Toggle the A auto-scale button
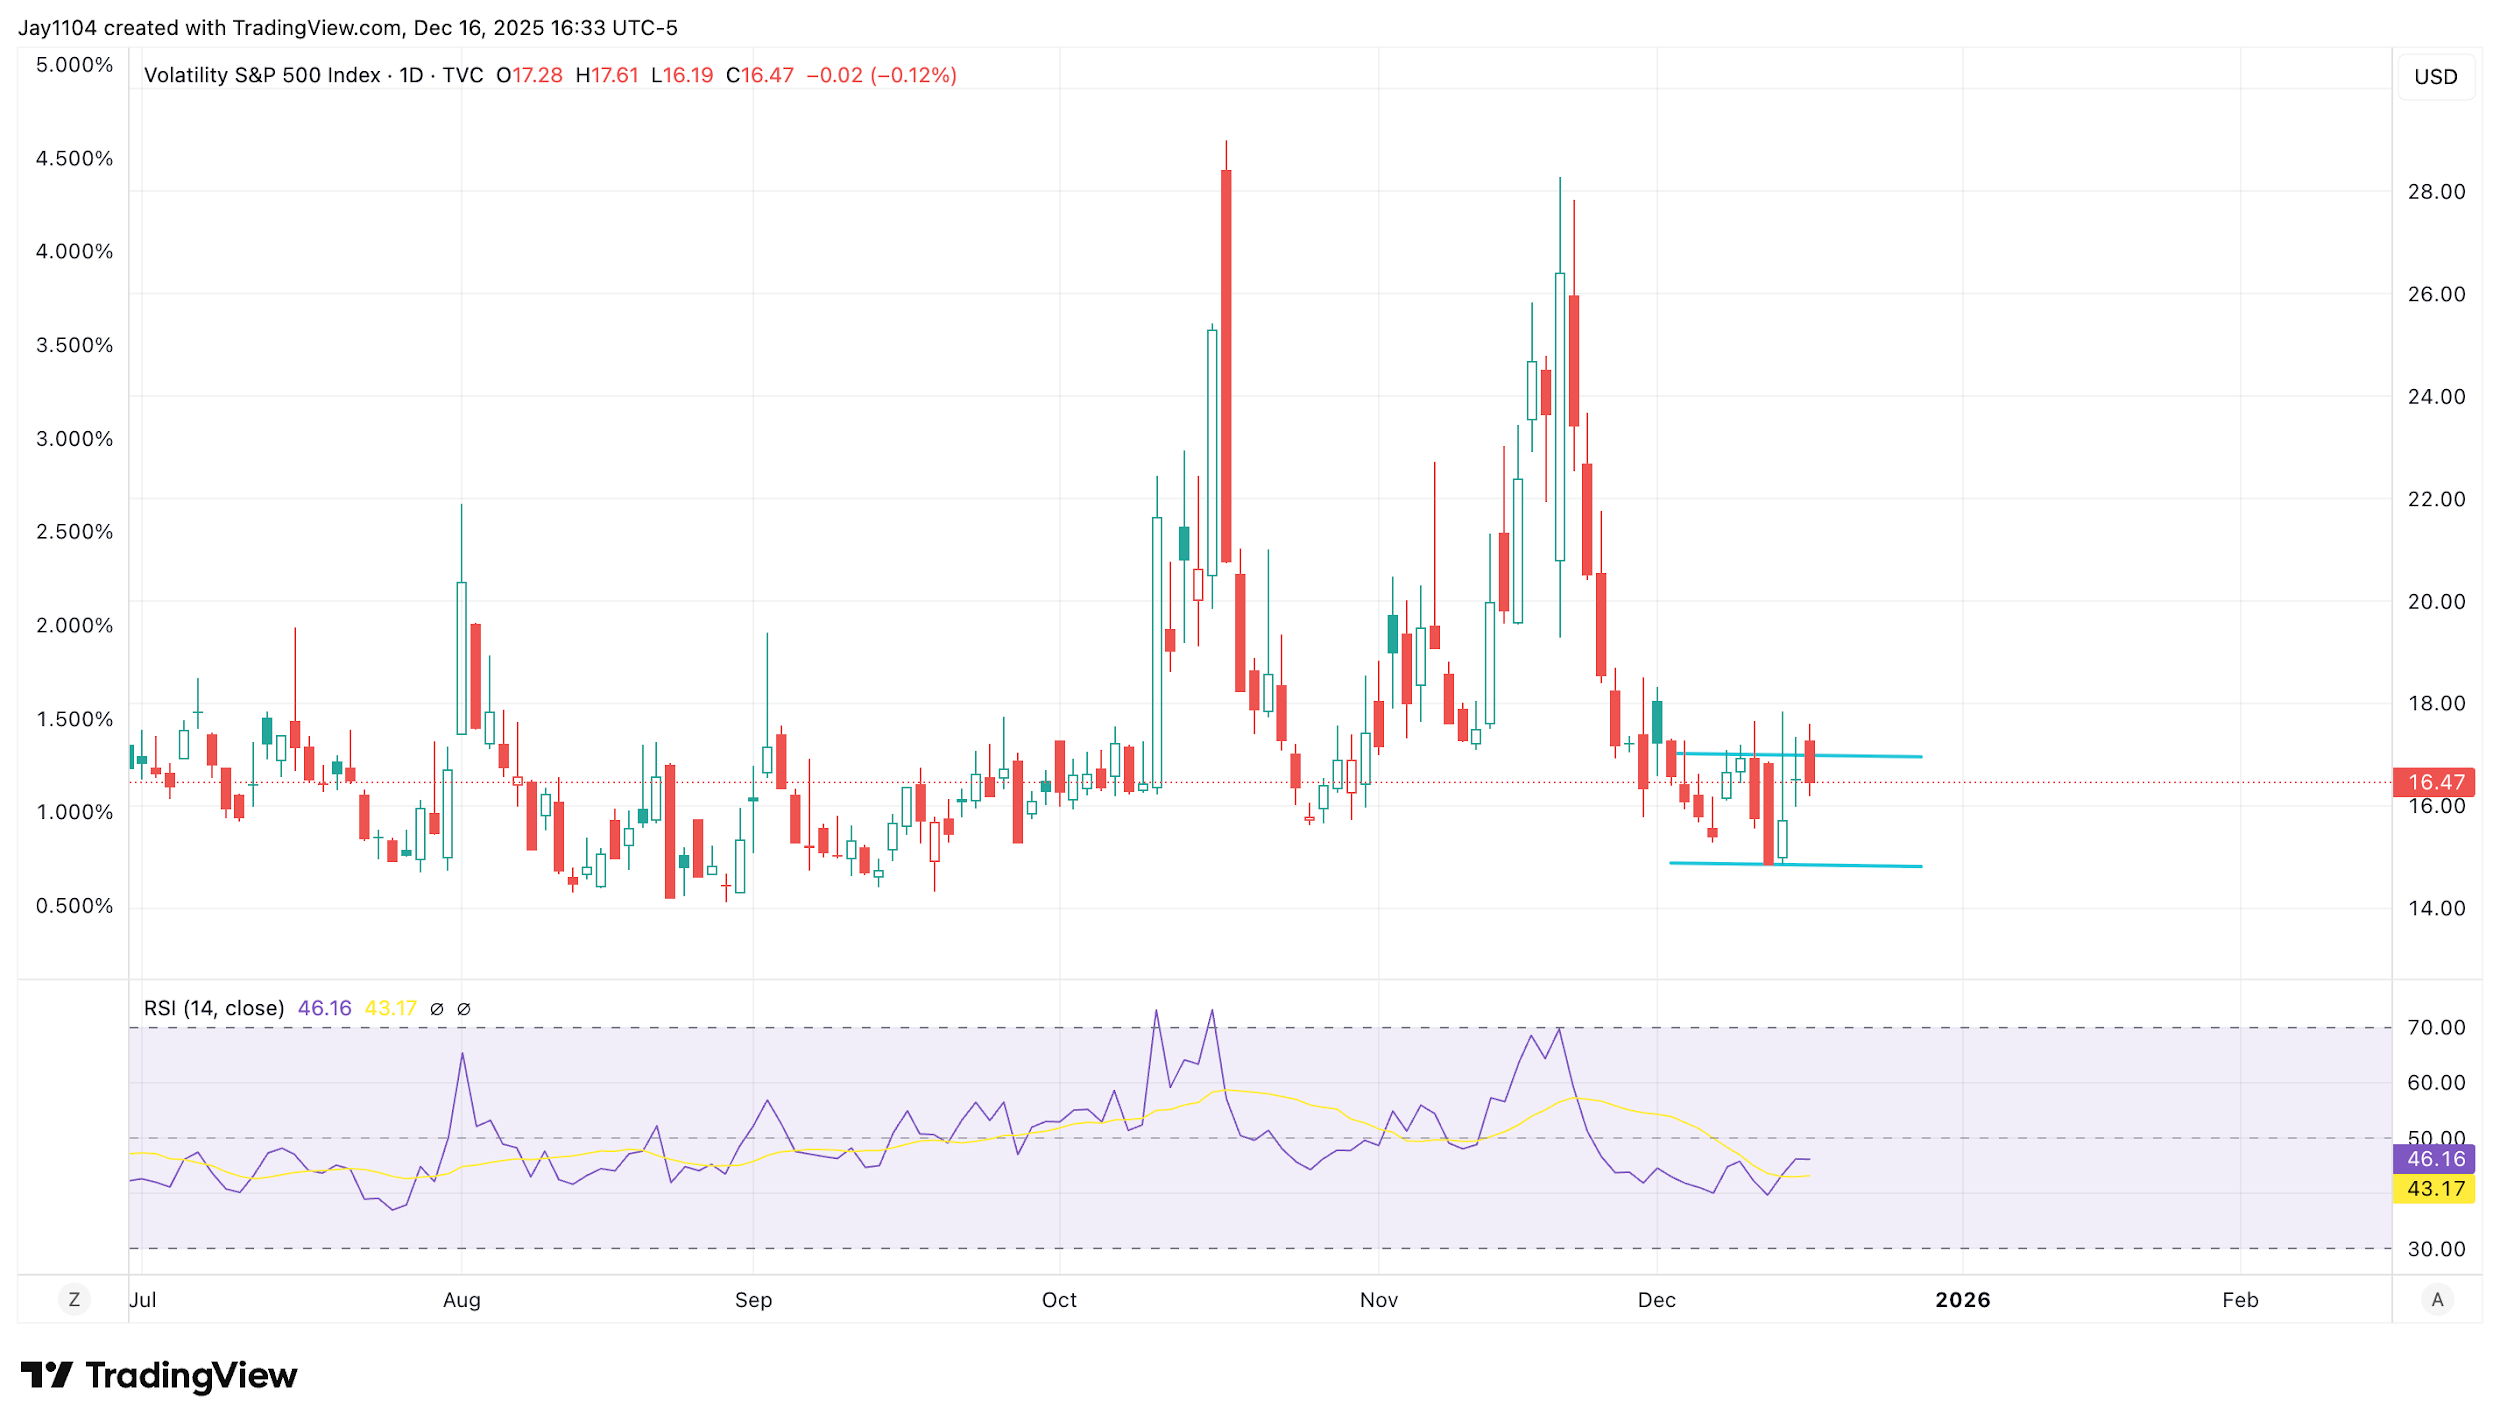 2437,1300
